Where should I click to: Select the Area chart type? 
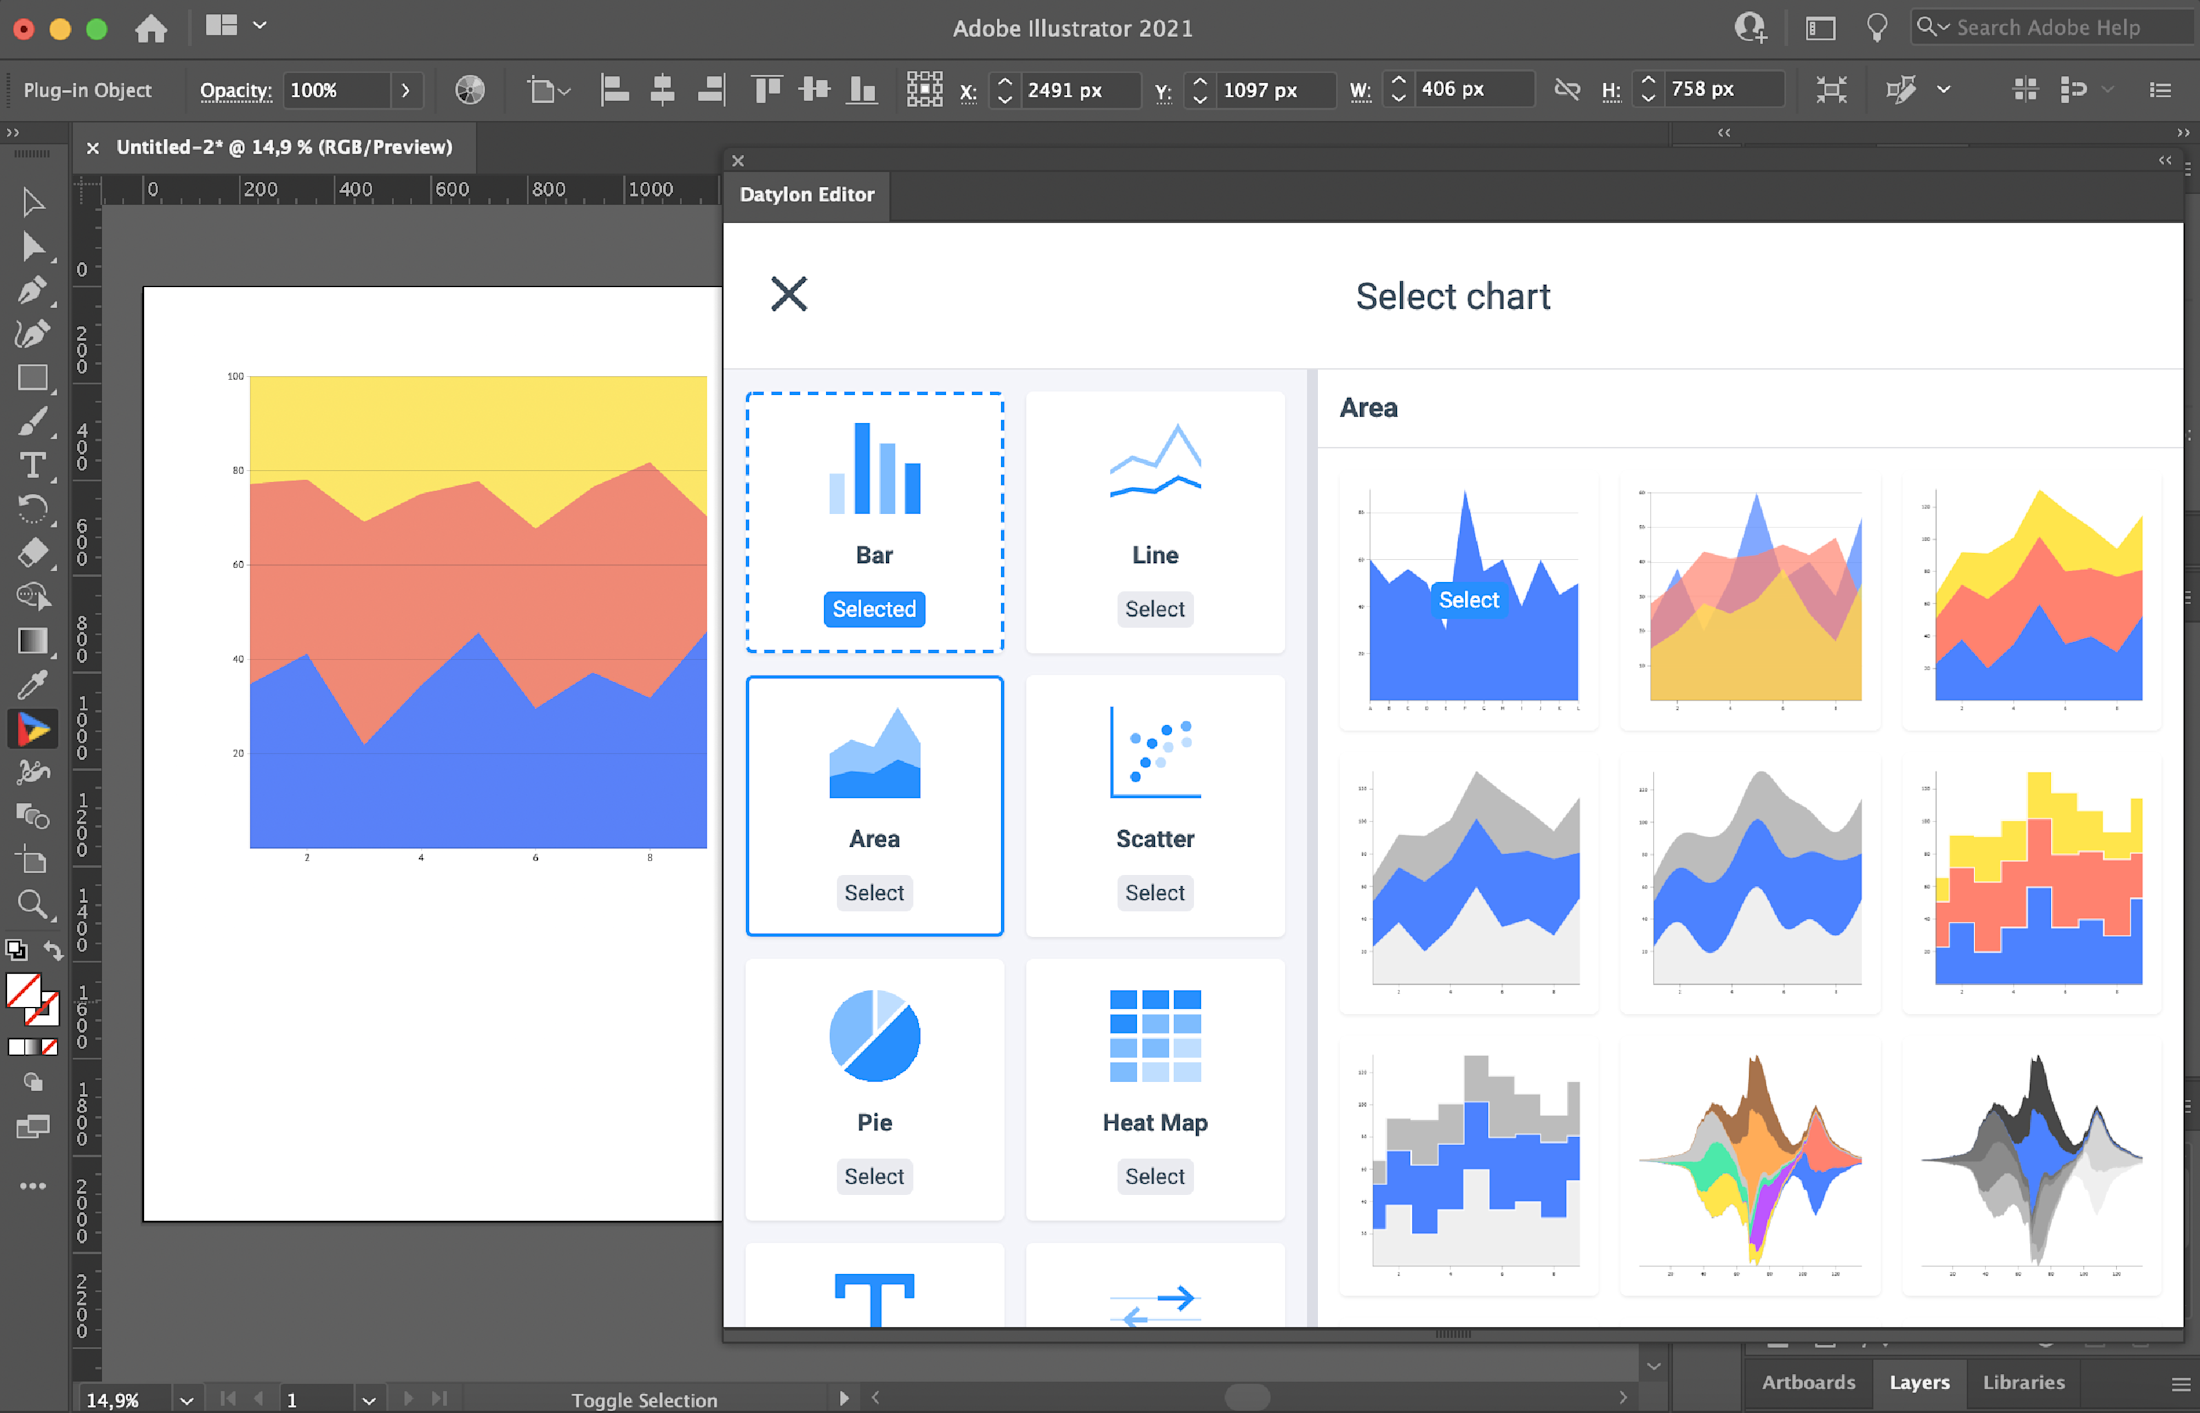tap(874, 893)
